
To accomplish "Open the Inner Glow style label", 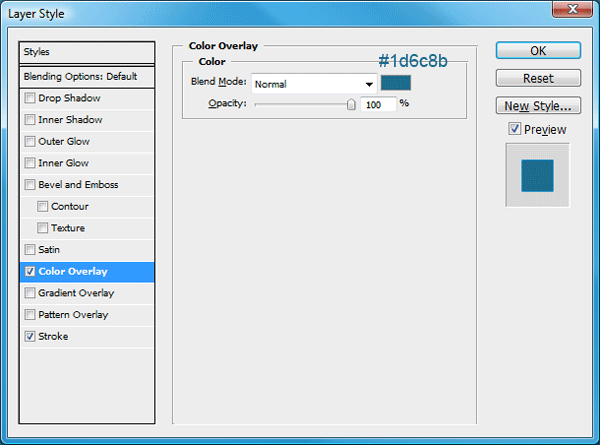I will point(64,163).
